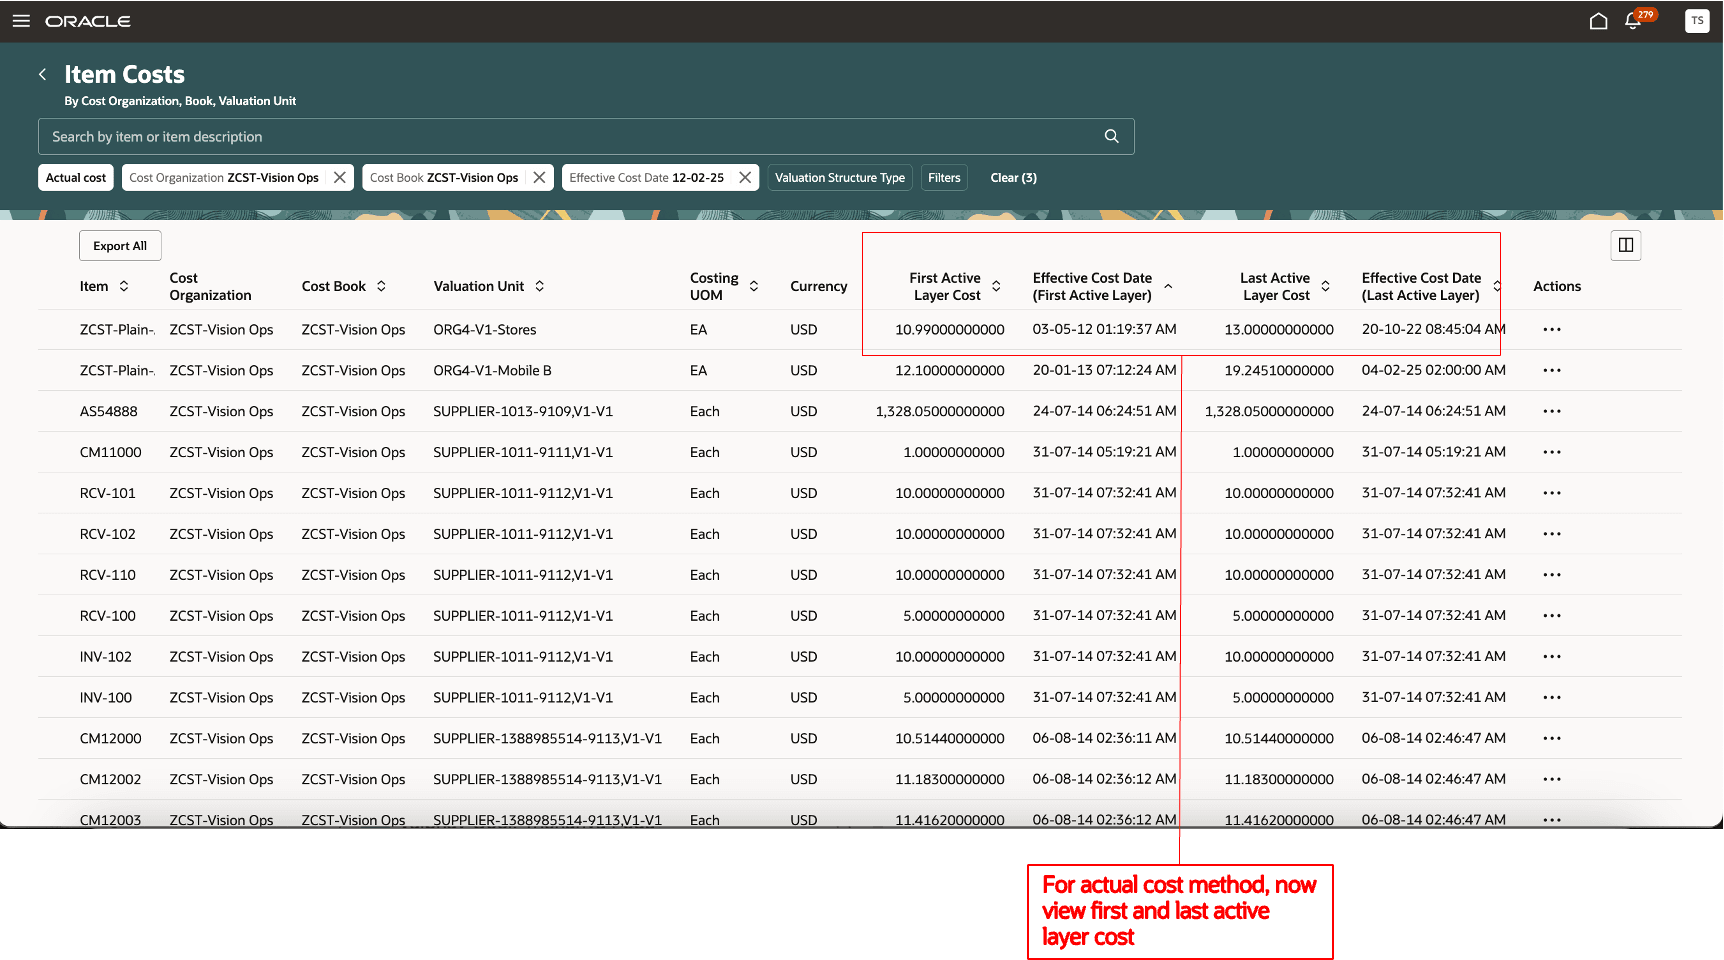Select the Valuation Structure Type filter
Image resolution: width=1724 pixels, height=960 pixels.
[840, 177]
